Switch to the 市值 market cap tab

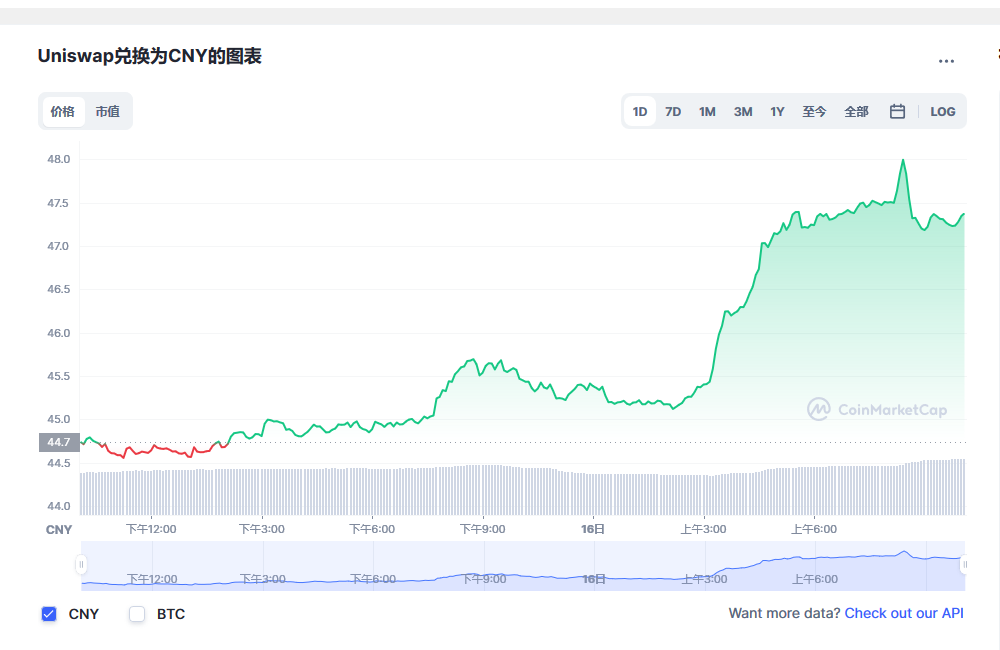pos(108,112)
